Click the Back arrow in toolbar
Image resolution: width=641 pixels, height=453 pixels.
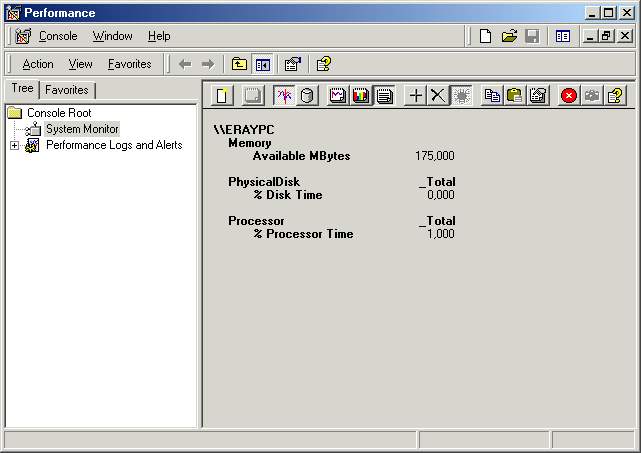pos(185,64)
